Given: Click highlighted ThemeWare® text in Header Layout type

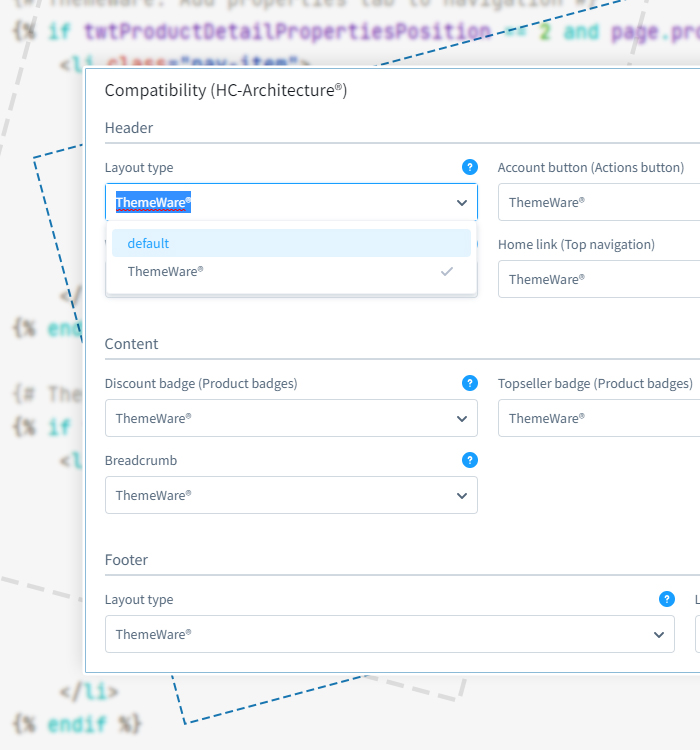Looking at the screenshot, I should coord(153,202).
